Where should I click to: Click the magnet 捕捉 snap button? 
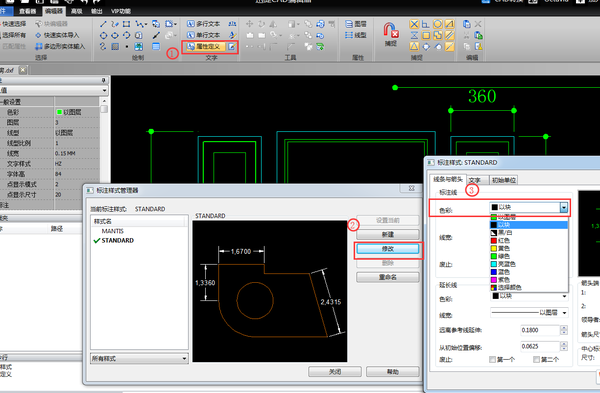point(391,34)
